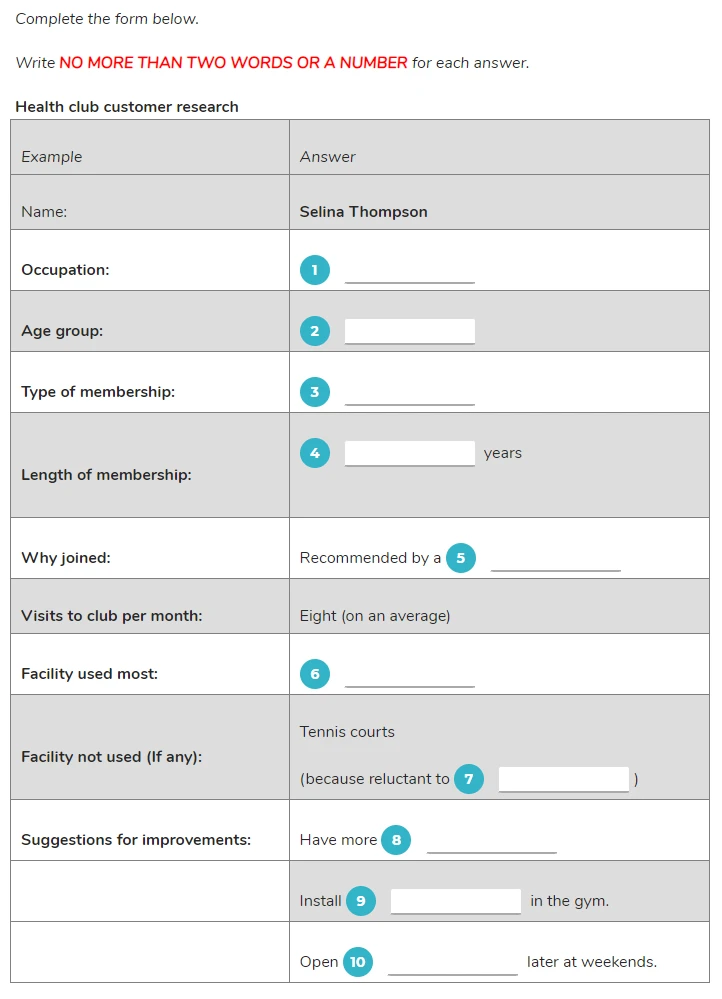Click the number 3 badge for membership type
This screenshot has height=999, width=722.
315,392
